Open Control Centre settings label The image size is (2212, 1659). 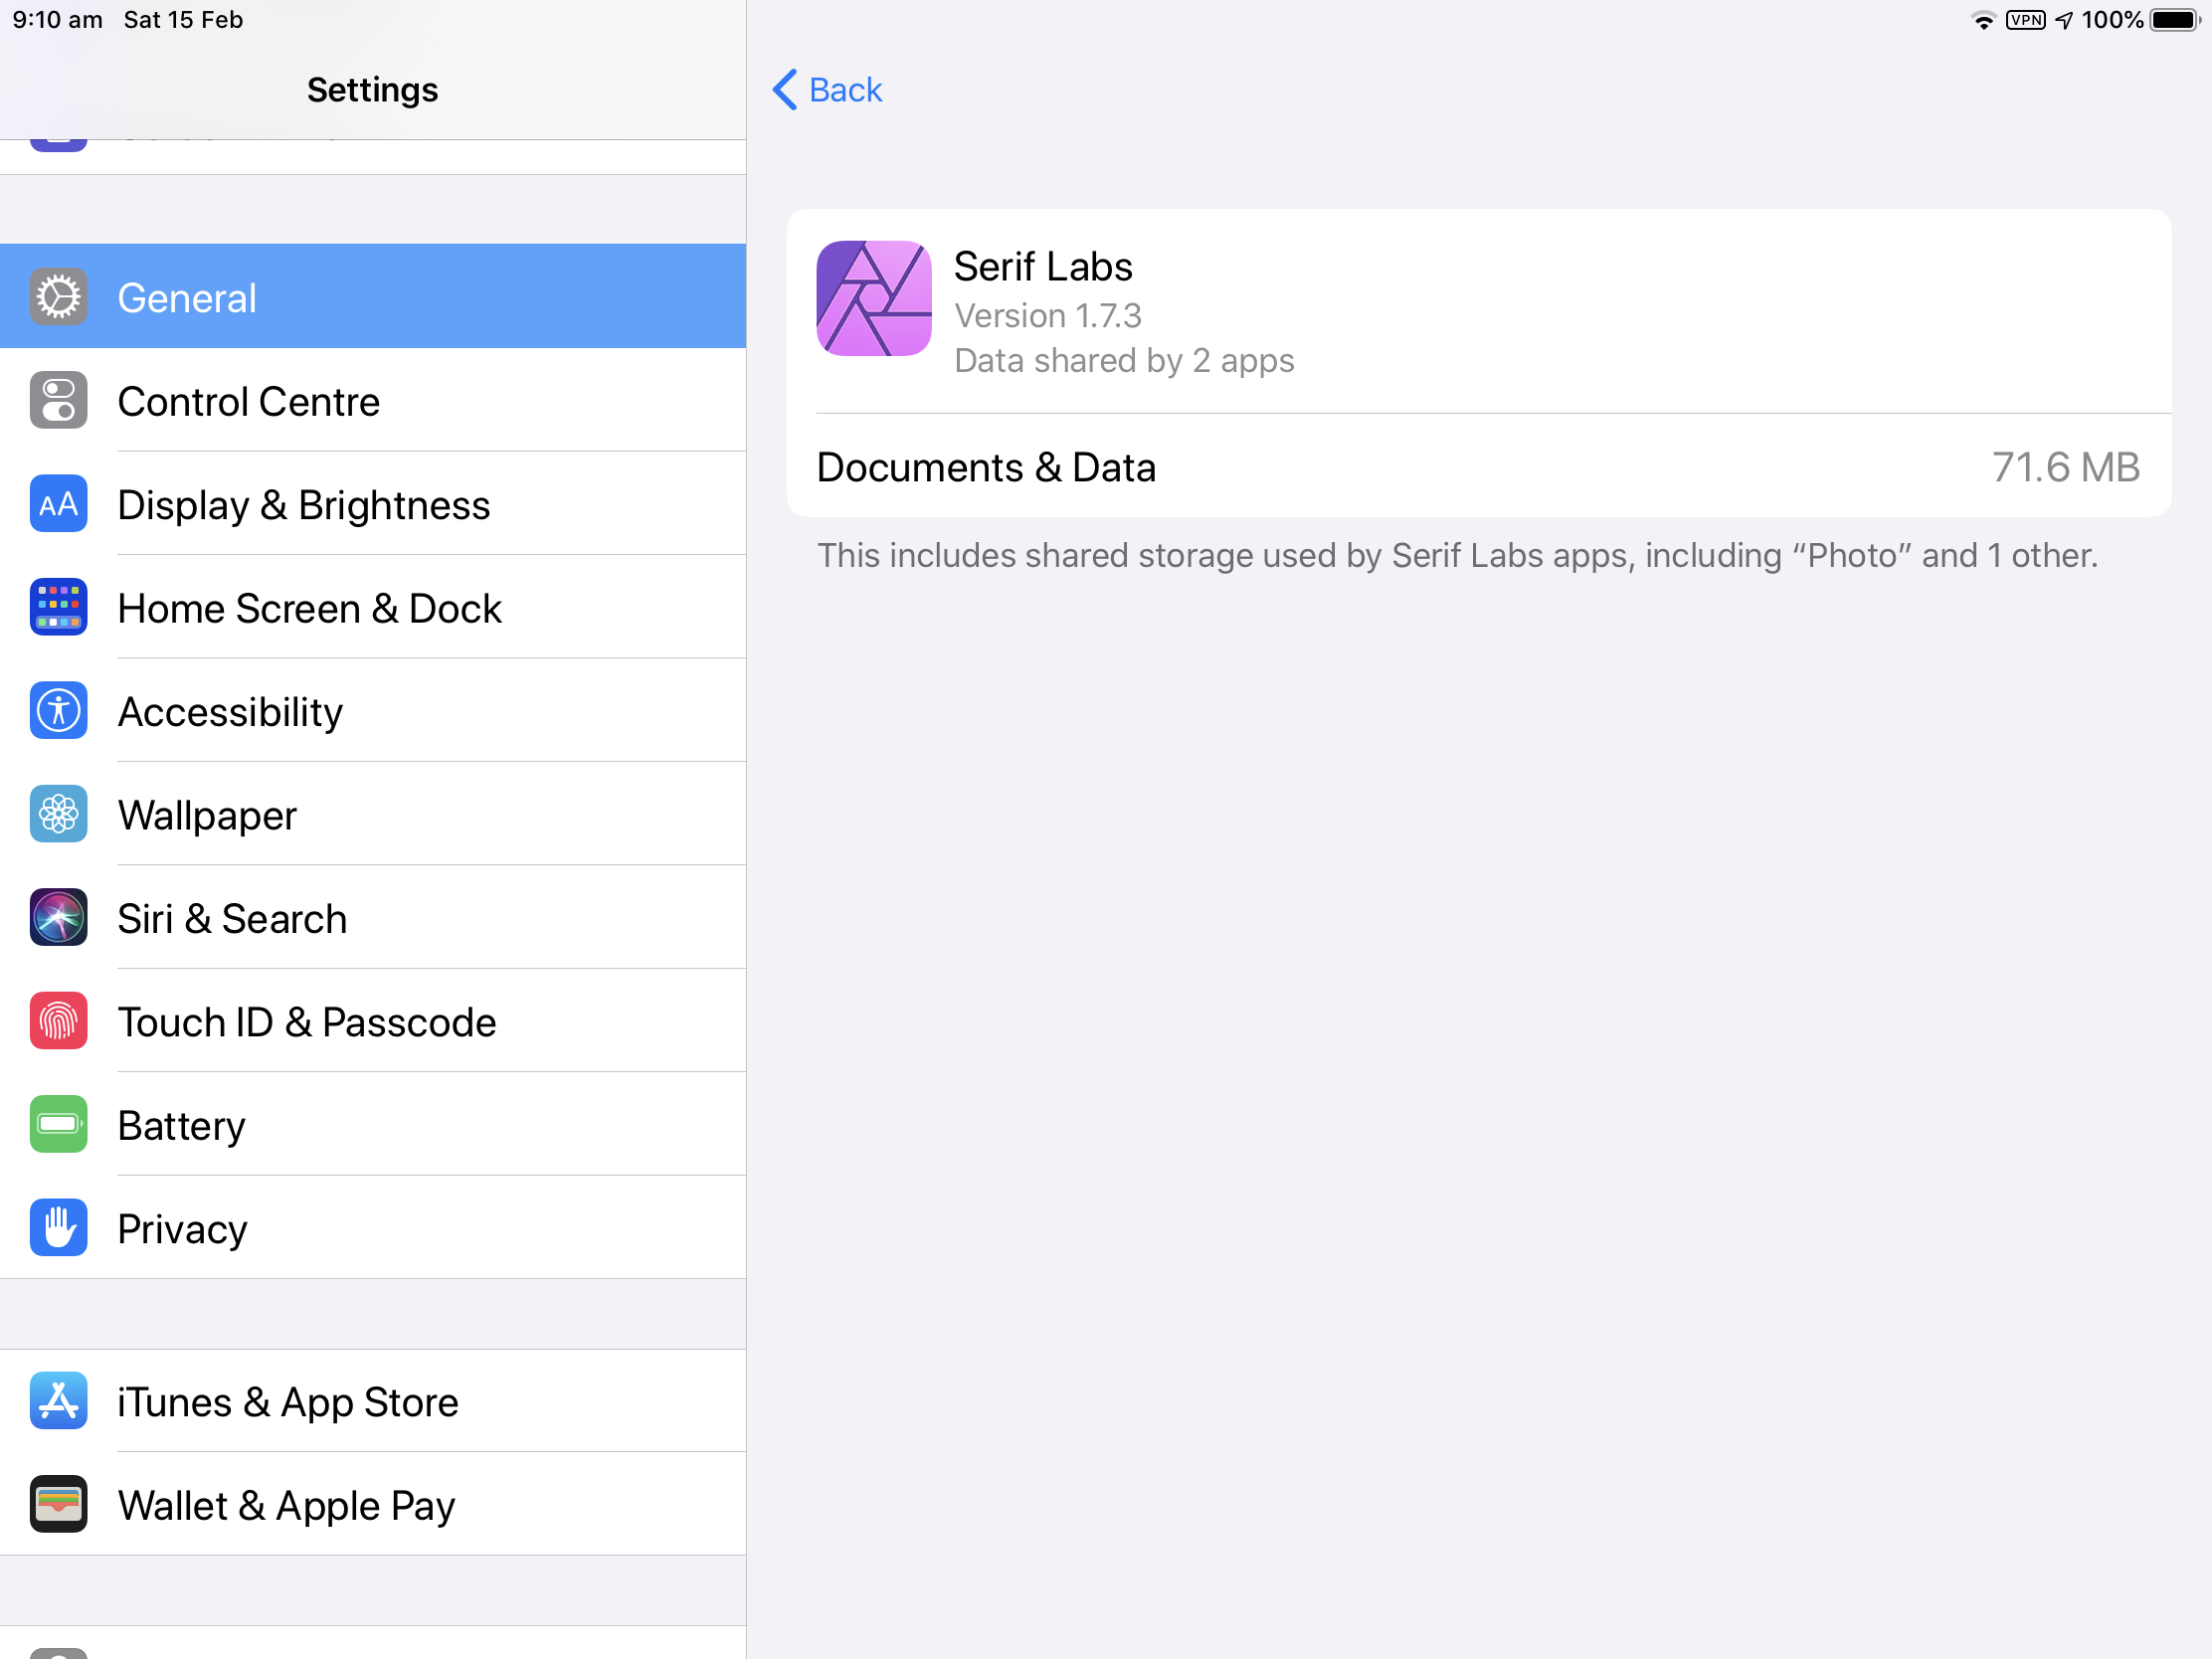click(249, 401)
